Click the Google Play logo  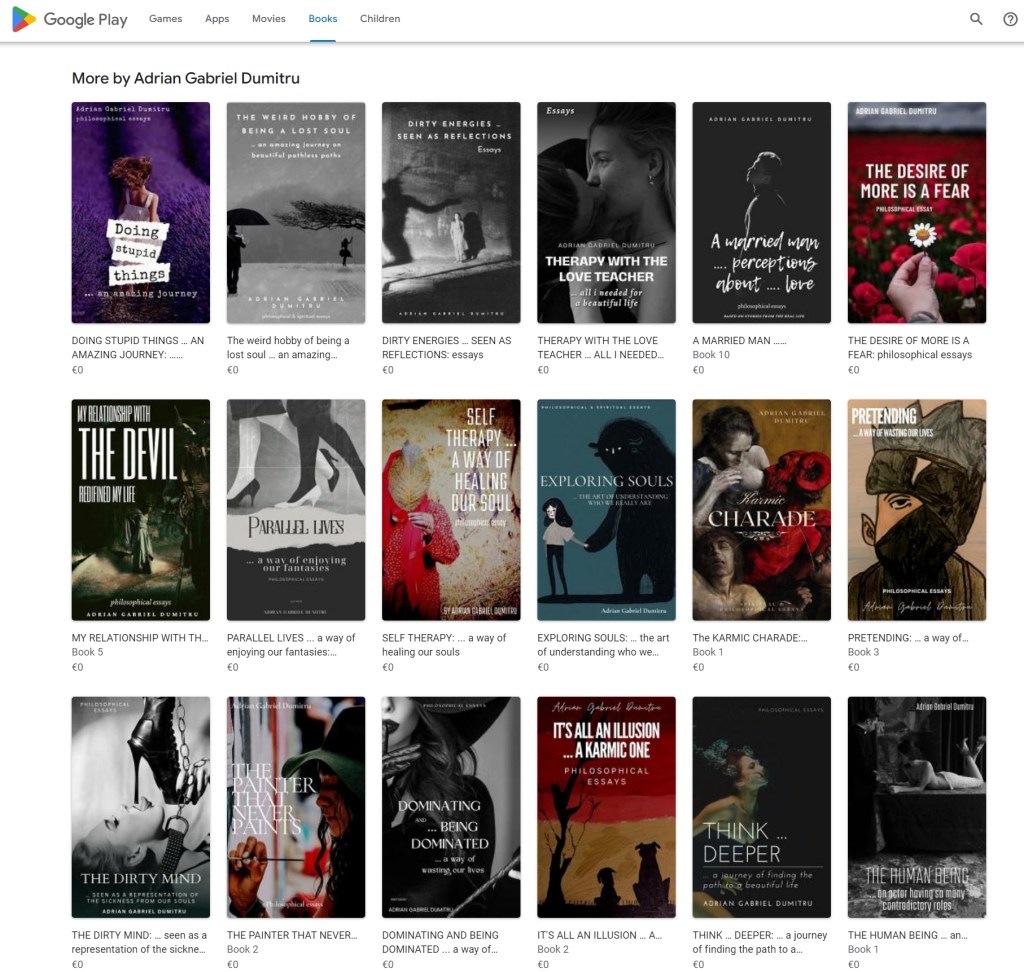[x=70, y=19]
